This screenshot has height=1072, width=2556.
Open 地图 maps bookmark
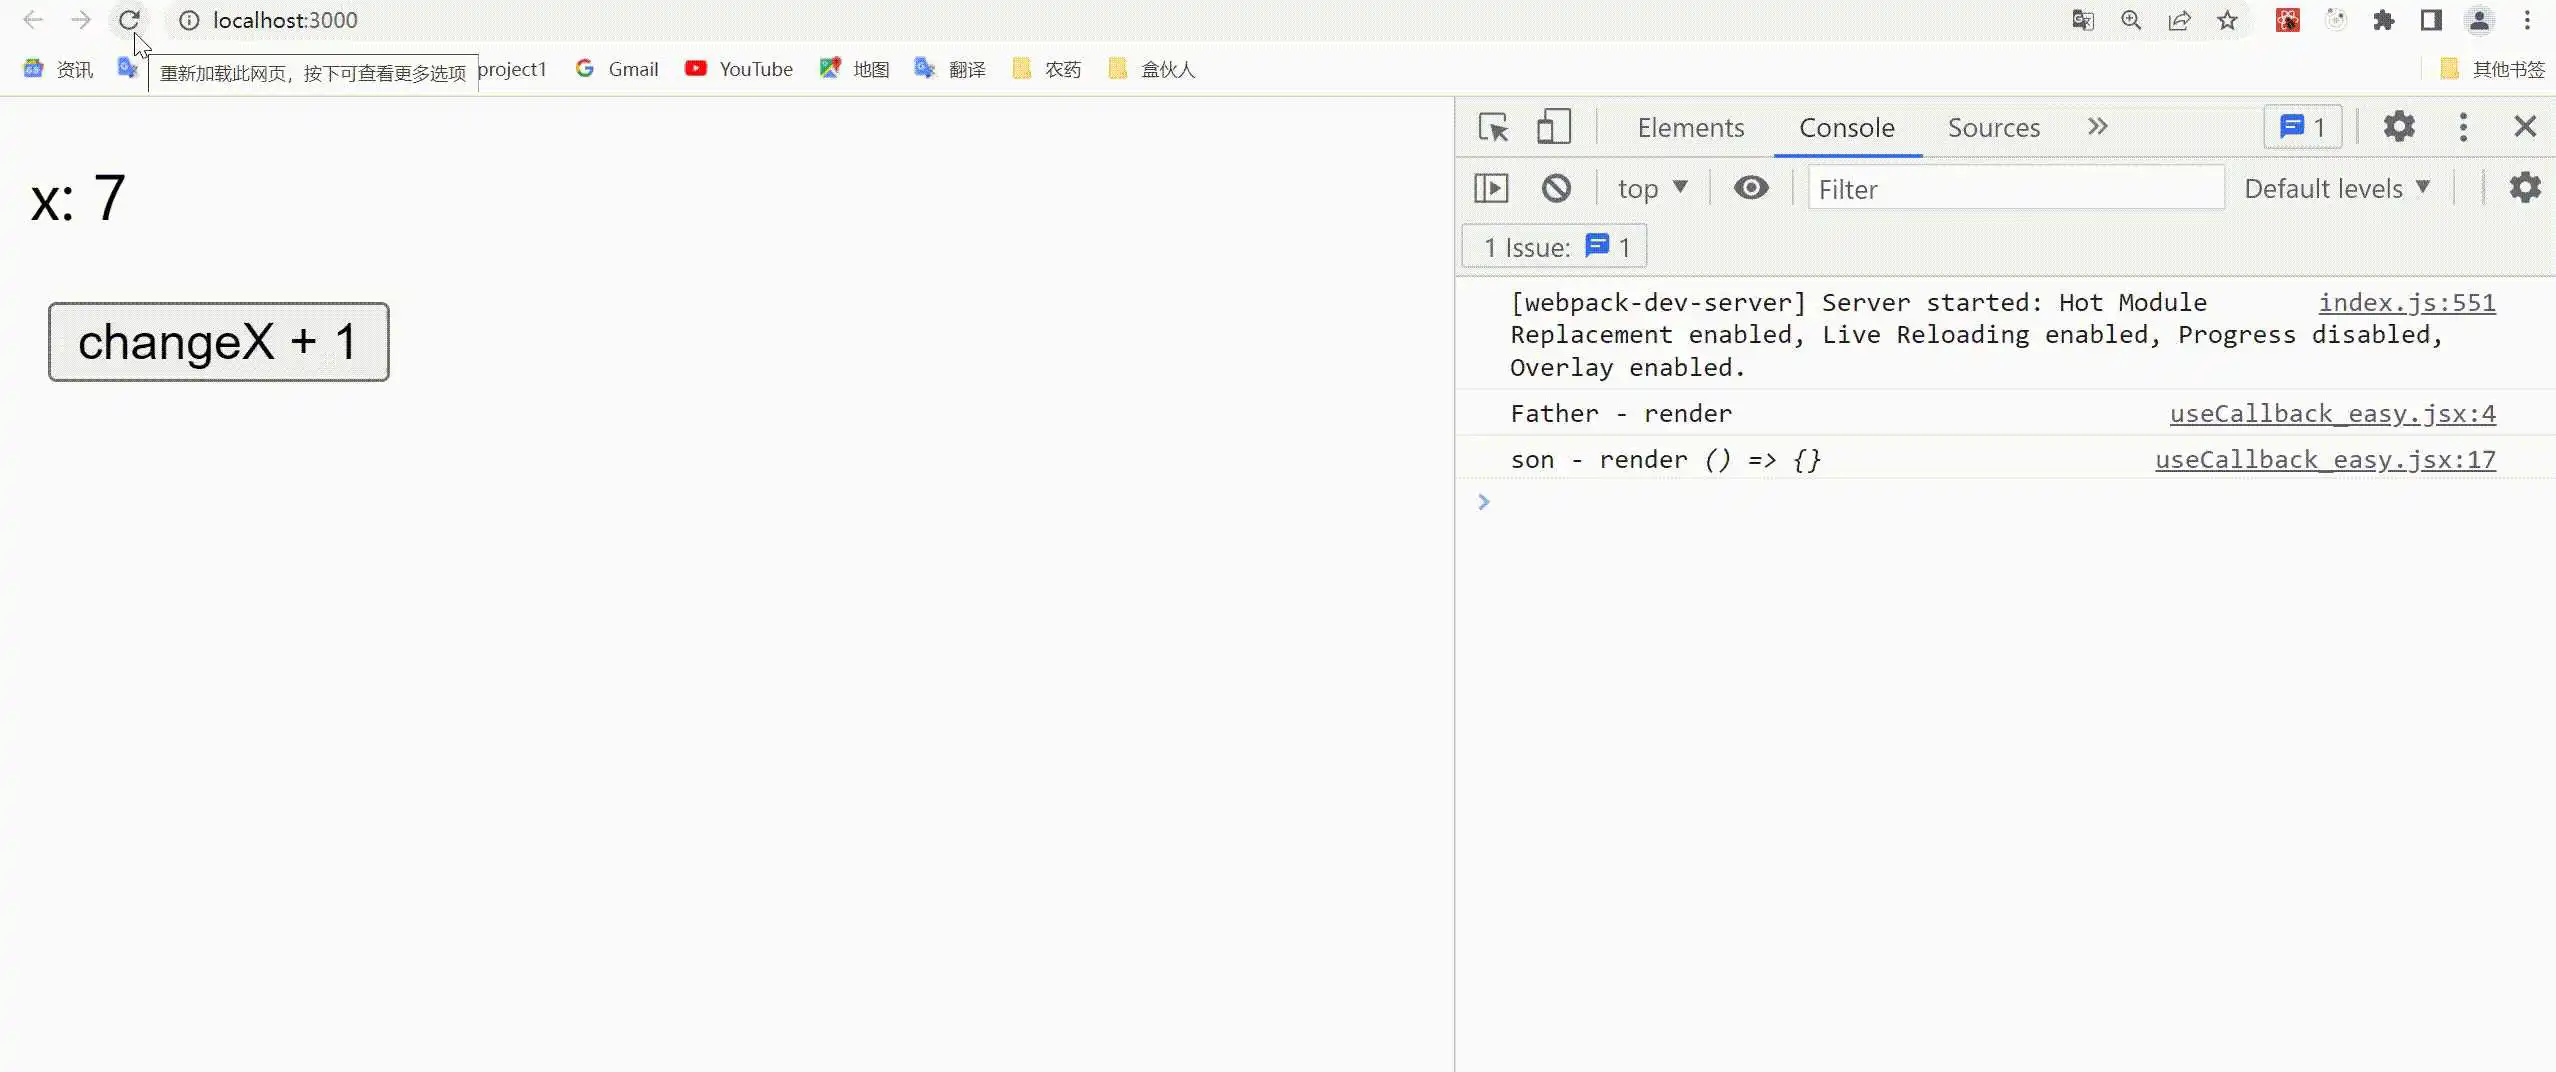pos(855,69)
